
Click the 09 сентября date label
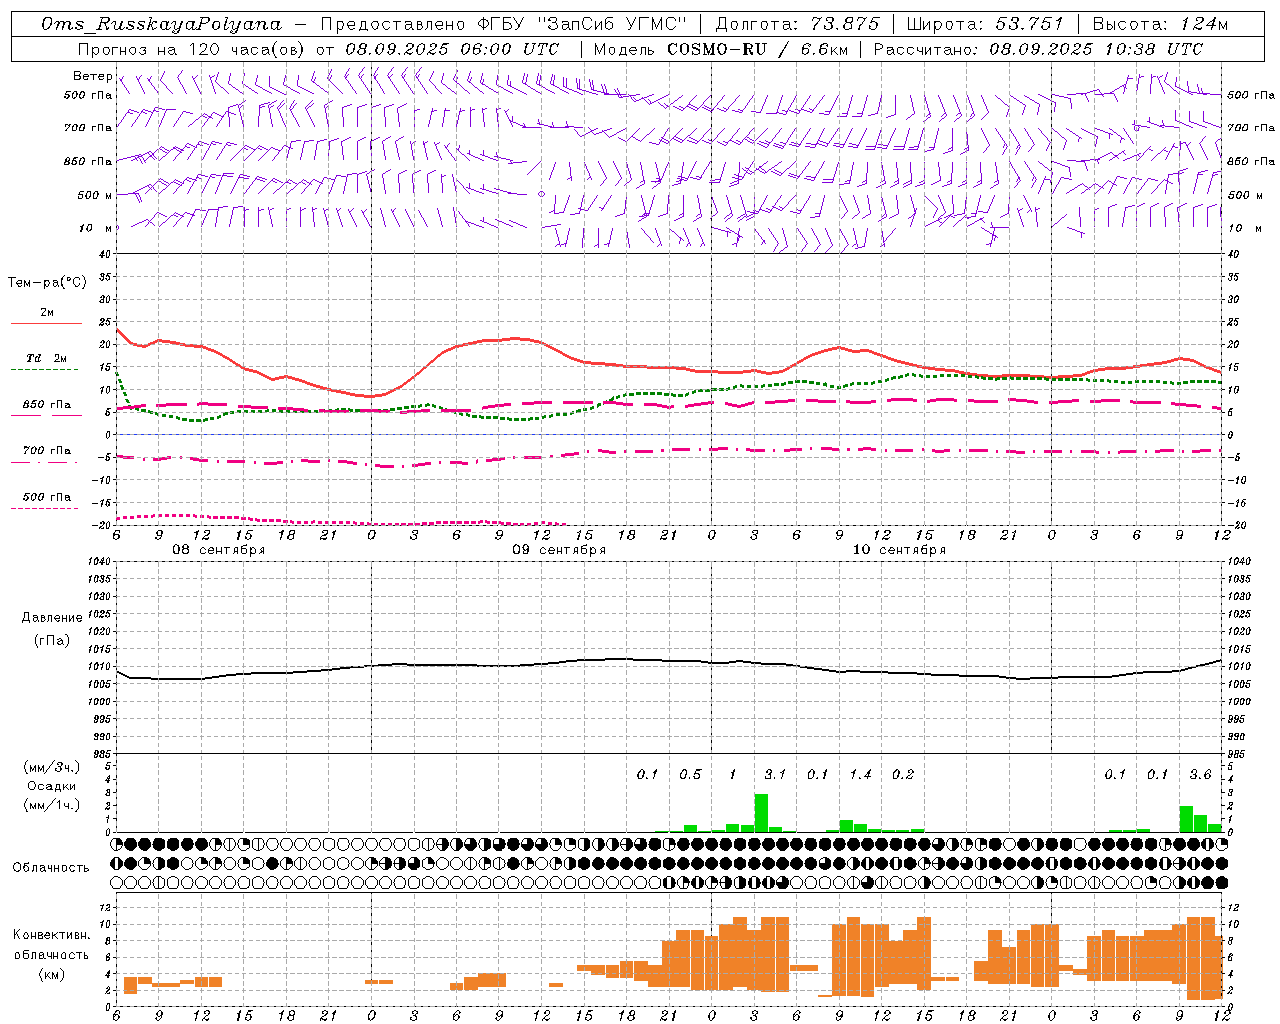click(559, 550)
